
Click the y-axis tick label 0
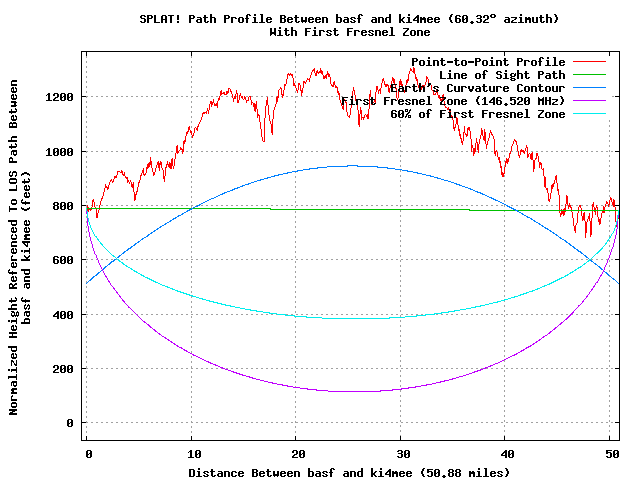tap(70, 423)
